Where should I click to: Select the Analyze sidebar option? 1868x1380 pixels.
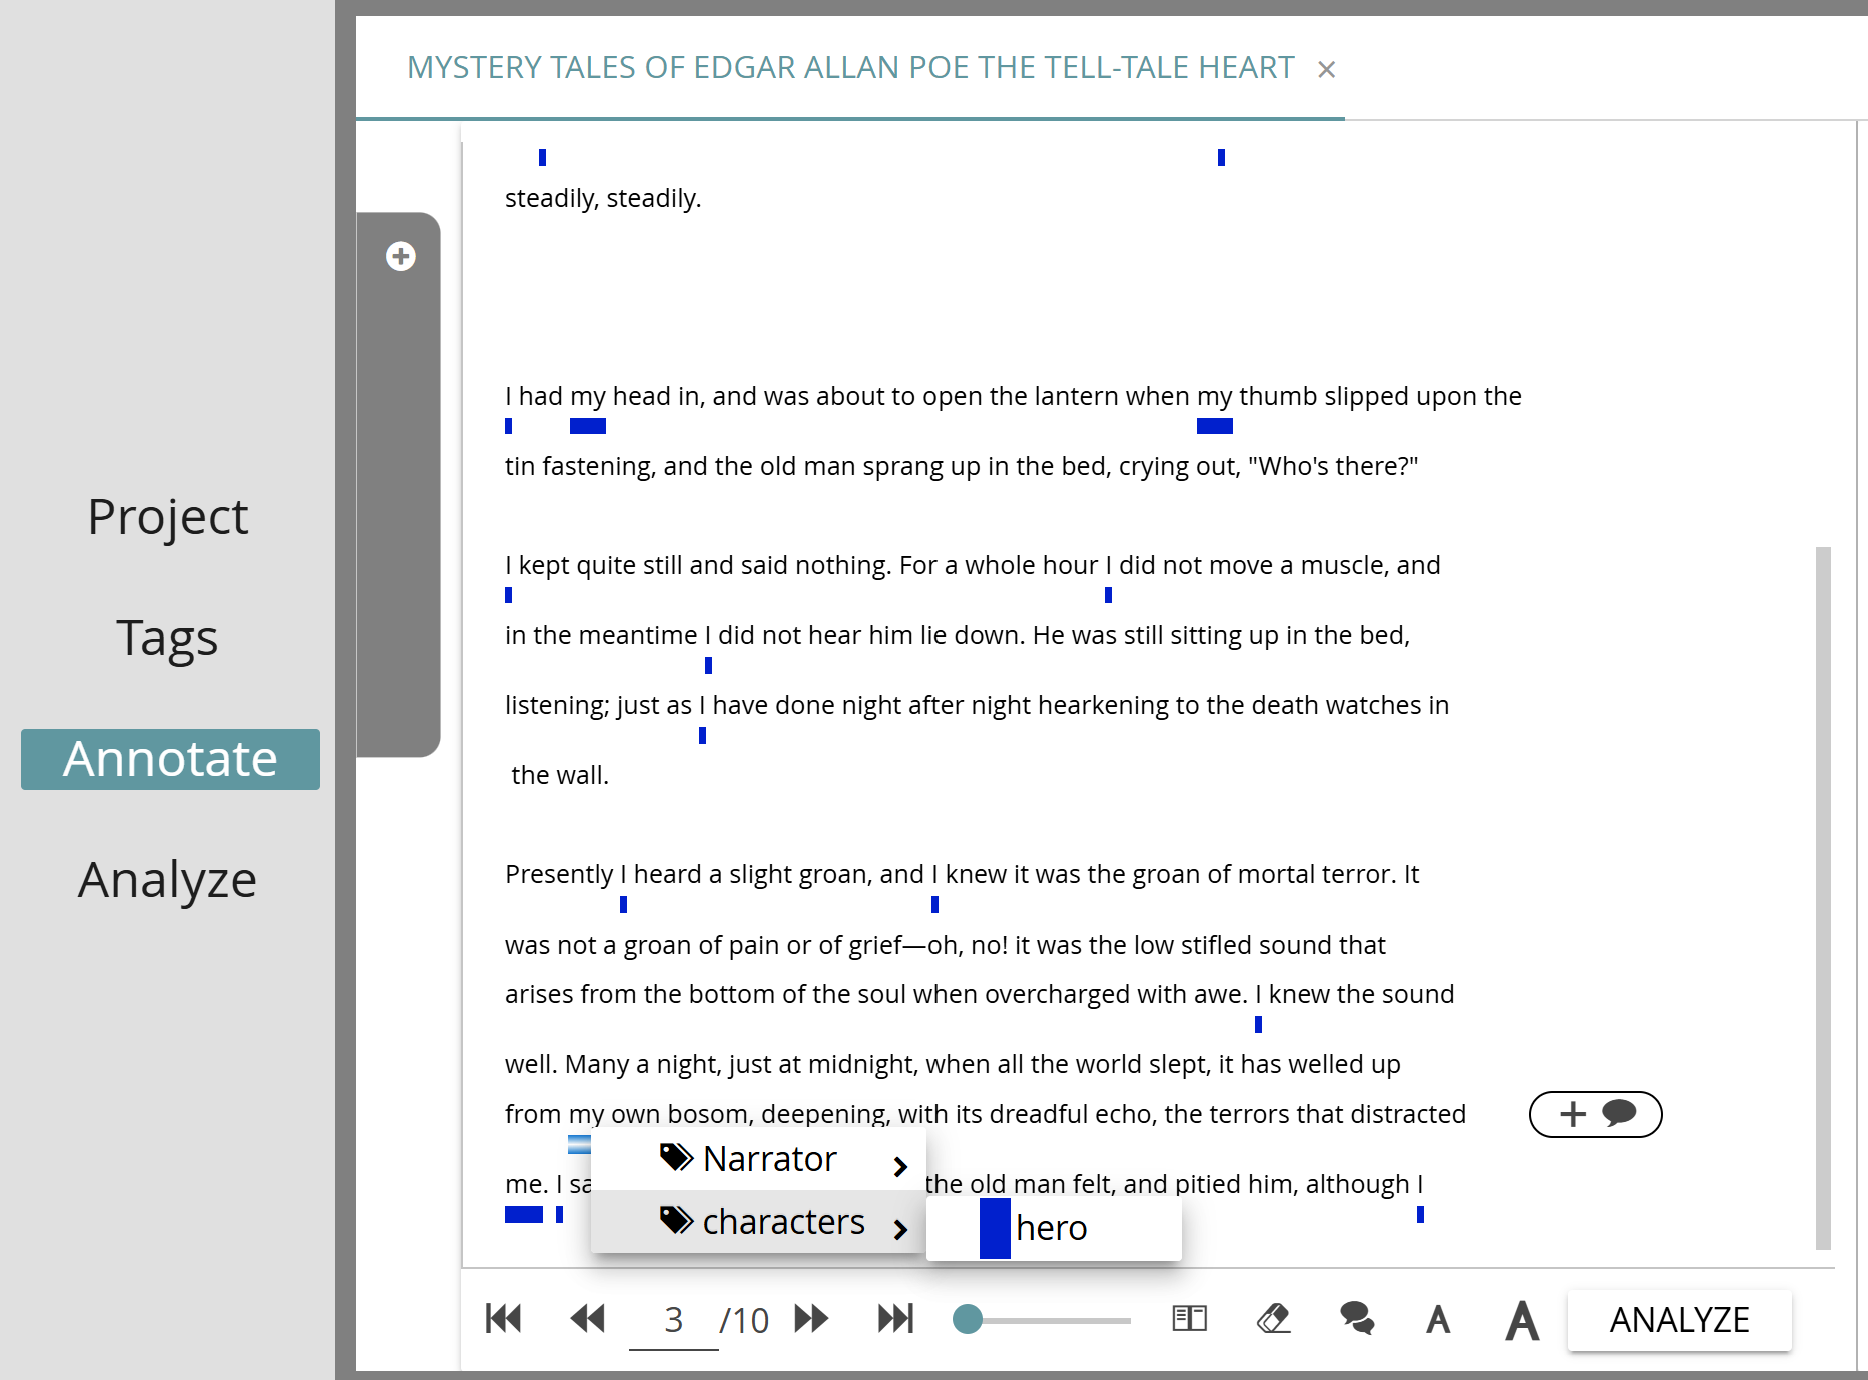(167, 879)
